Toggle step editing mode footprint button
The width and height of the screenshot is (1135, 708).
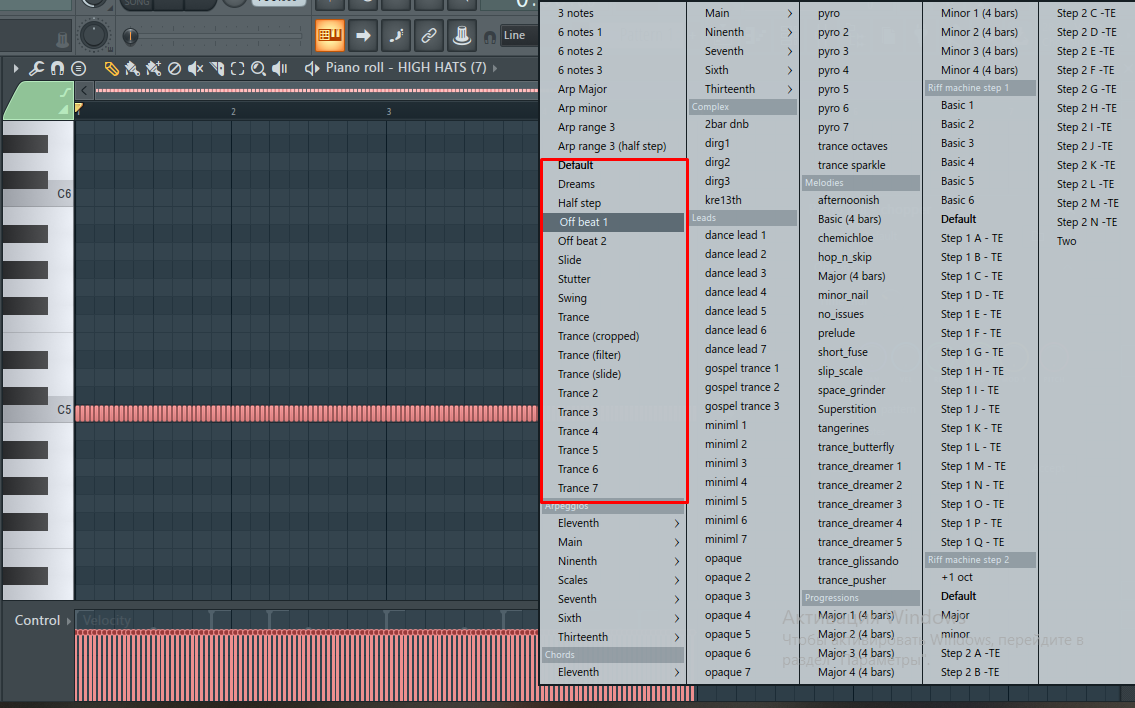tap(396, 35)
